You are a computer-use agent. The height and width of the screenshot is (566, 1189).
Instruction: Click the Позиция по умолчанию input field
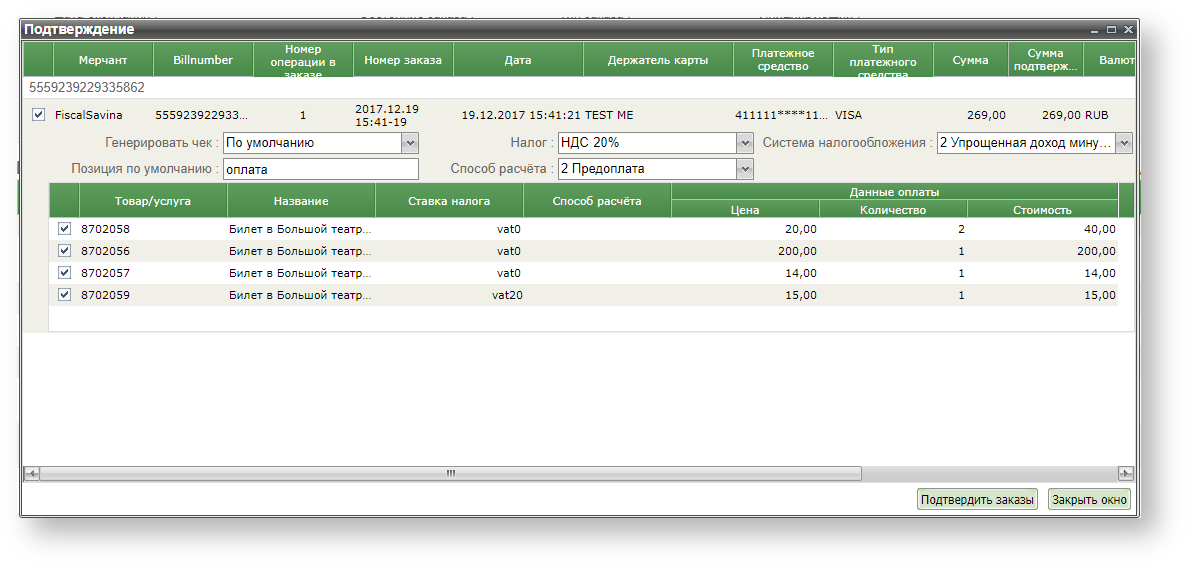click(320, 169)
